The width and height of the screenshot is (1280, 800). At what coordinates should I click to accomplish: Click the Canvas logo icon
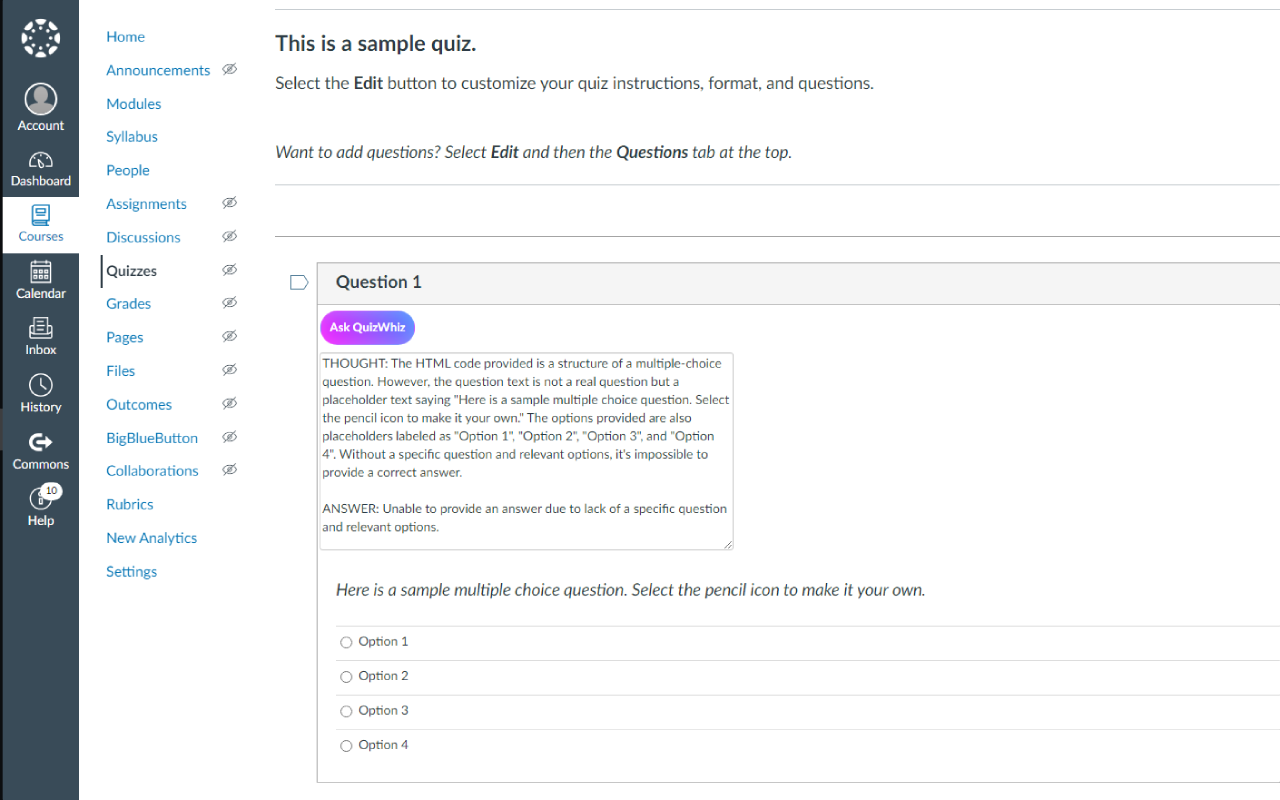[40, 37]
